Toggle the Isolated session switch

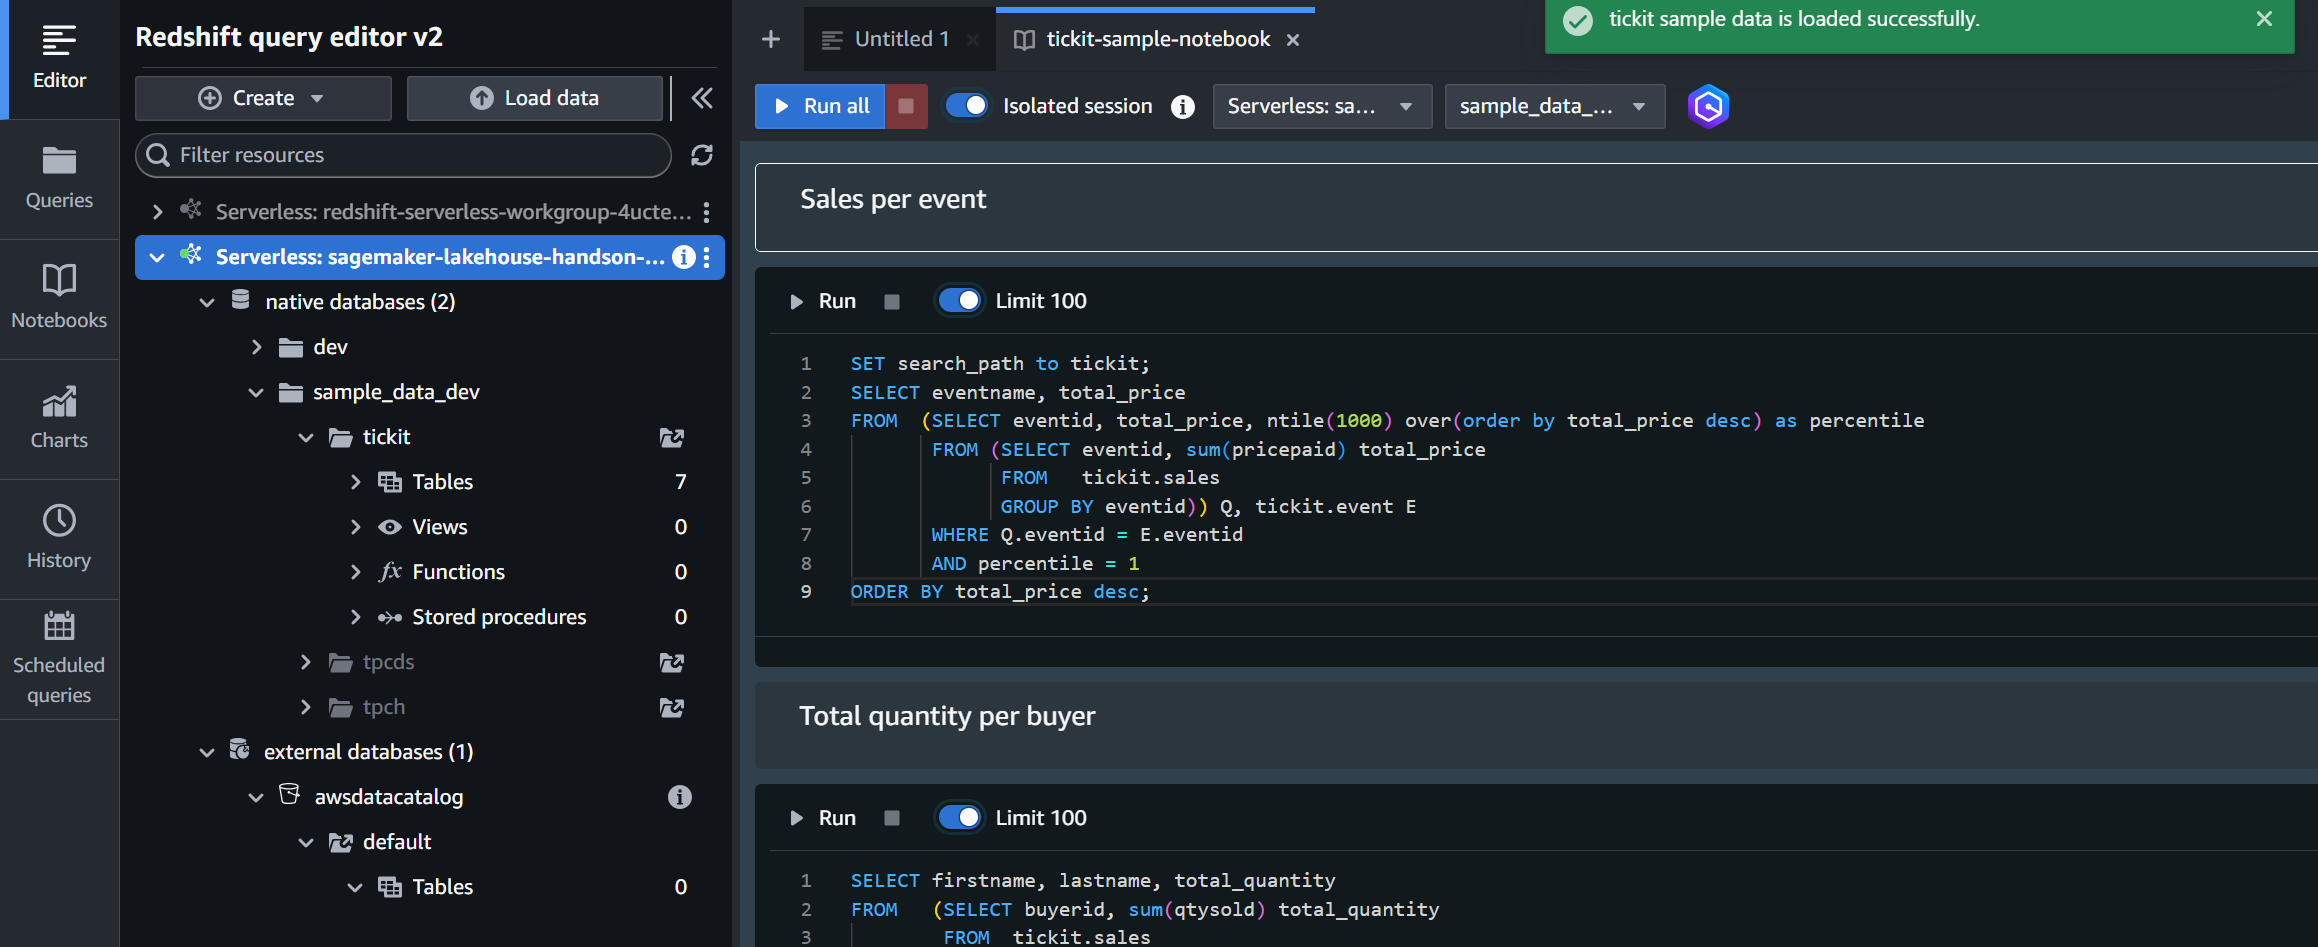tap(966, 106)
